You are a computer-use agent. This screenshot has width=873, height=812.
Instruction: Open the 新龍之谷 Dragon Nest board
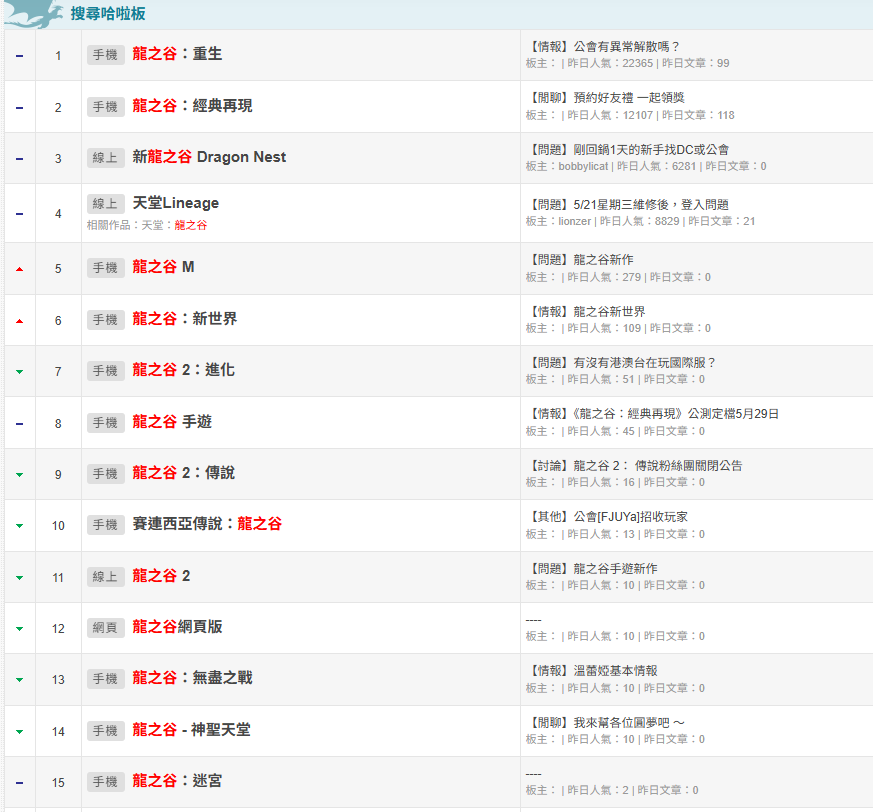[x=209, y=157]
